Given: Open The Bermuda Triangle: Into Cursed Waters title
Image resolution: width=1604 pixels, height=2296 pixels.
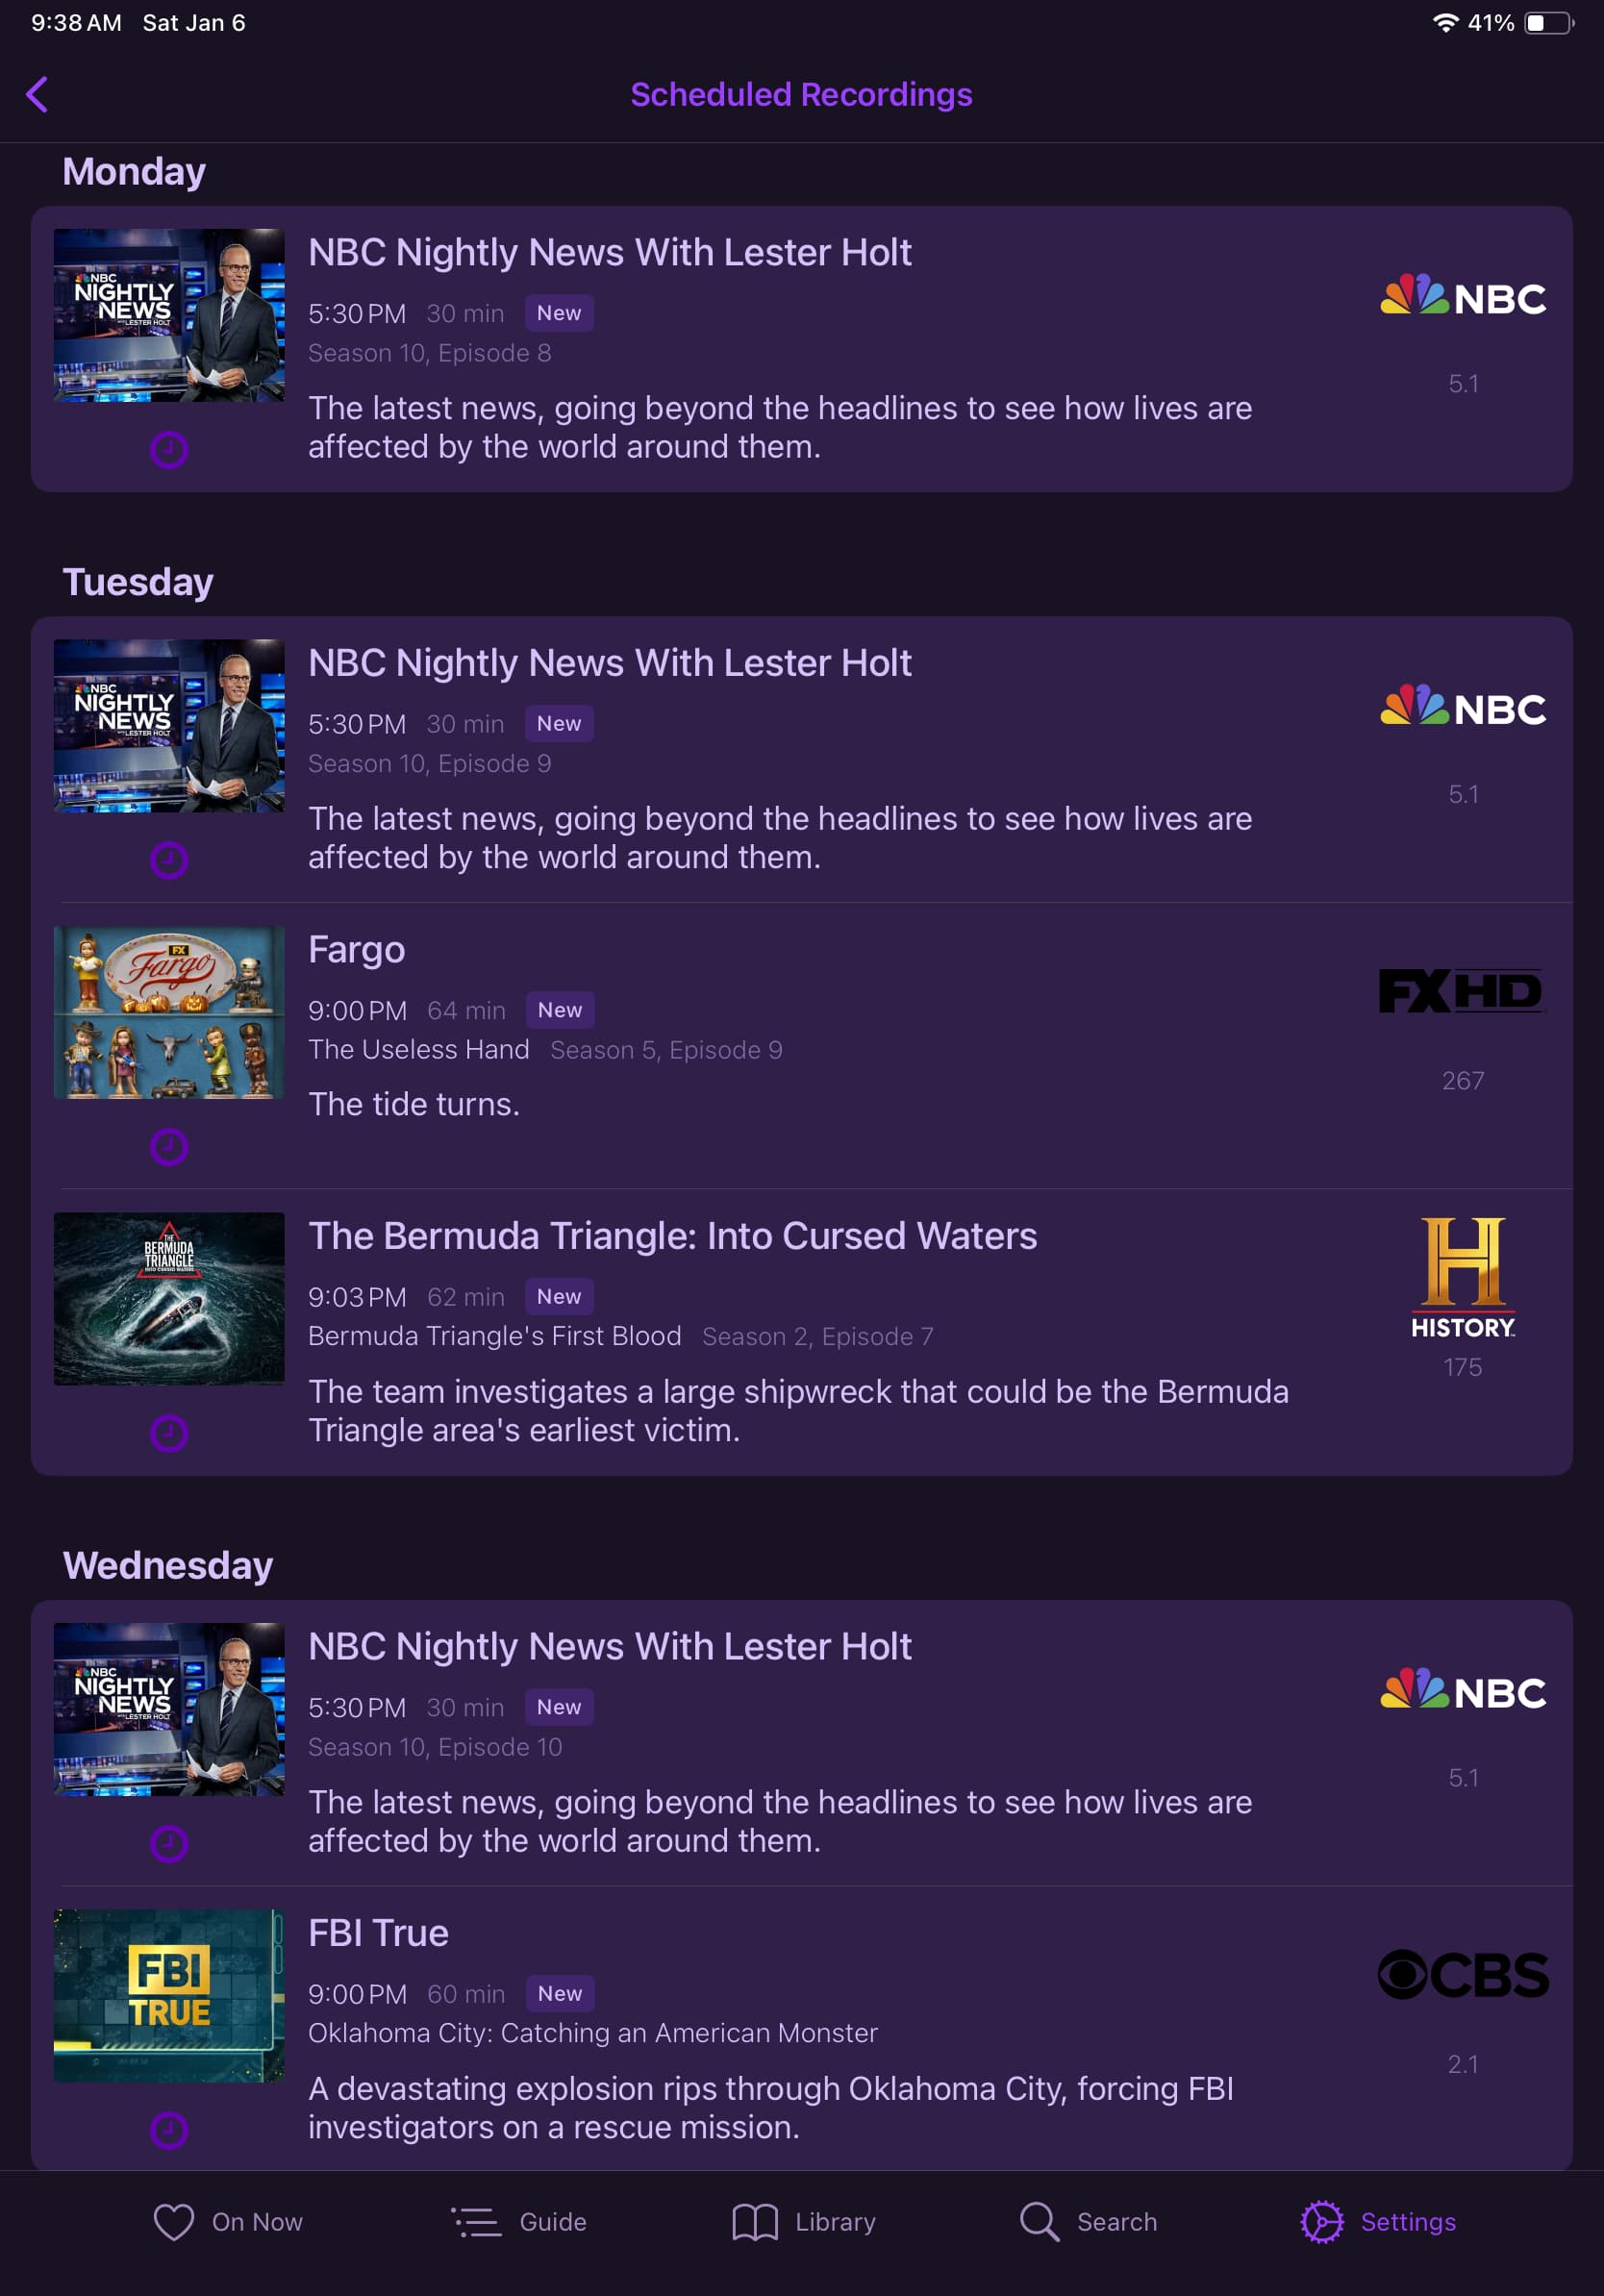Looking at the screenshot, I should pyautogui.click(x=672, y=1236).
